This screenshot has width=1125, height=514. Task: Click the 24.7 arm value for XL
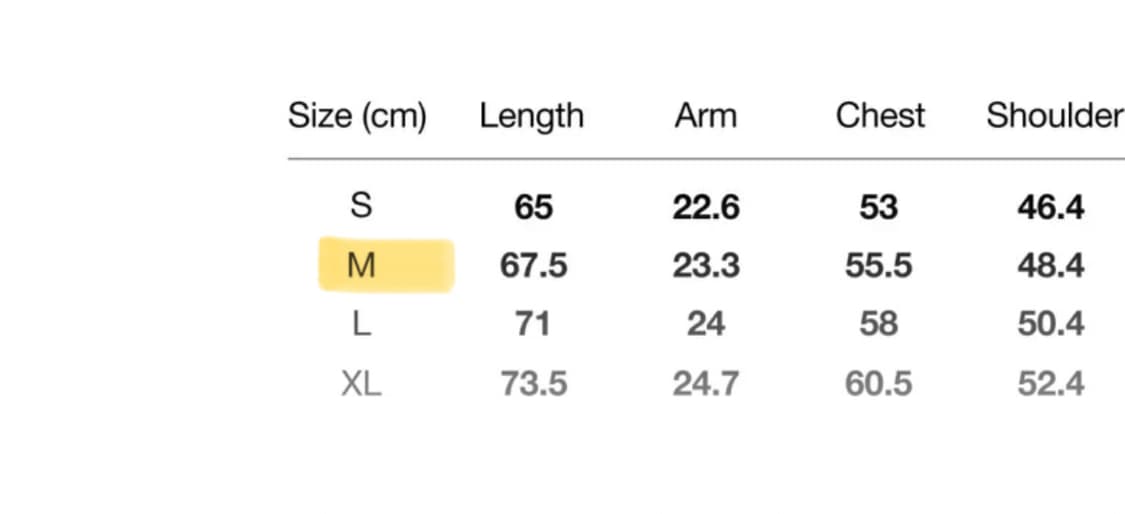tap(706, 384)
